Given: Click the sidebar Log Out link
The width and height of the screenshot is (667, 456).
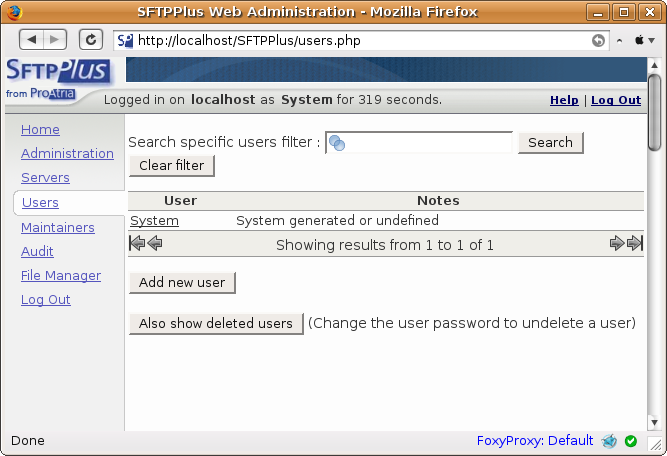Looking at the screenshot, I should [x=46, y=299].
